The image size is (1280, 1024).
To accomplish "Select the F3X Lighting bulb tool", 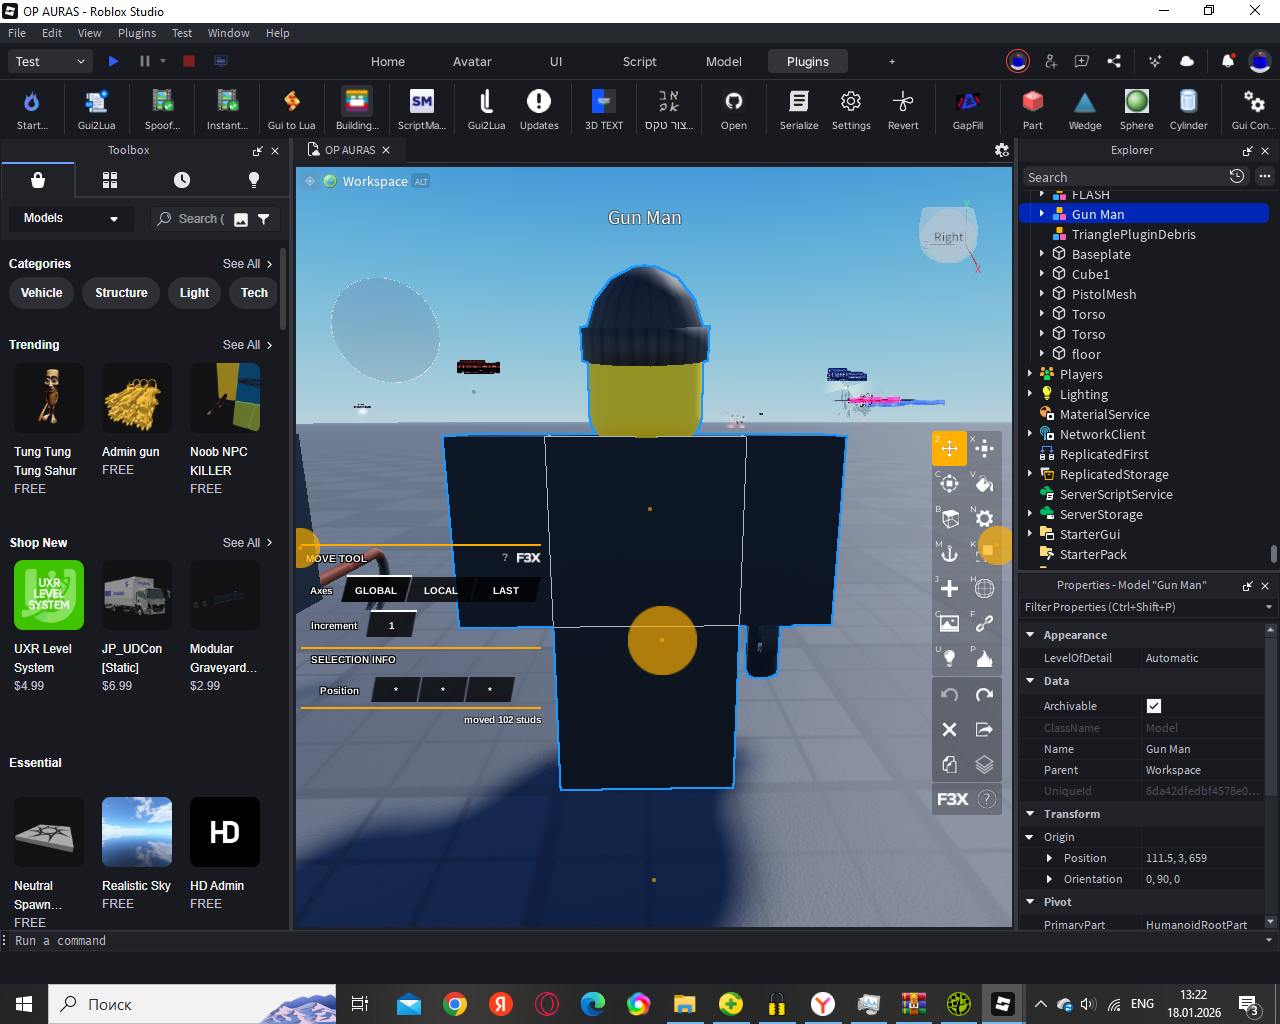I will click(949, 658).
